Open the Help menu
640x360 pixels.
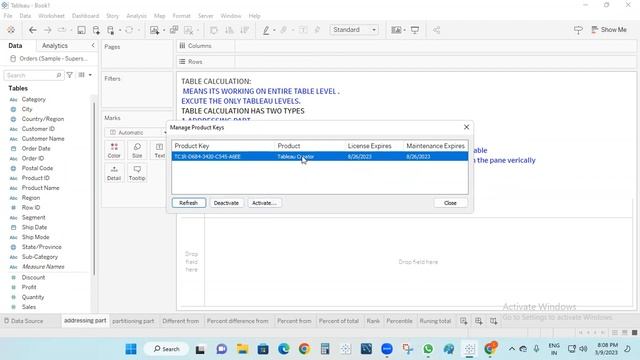(254, 16)
